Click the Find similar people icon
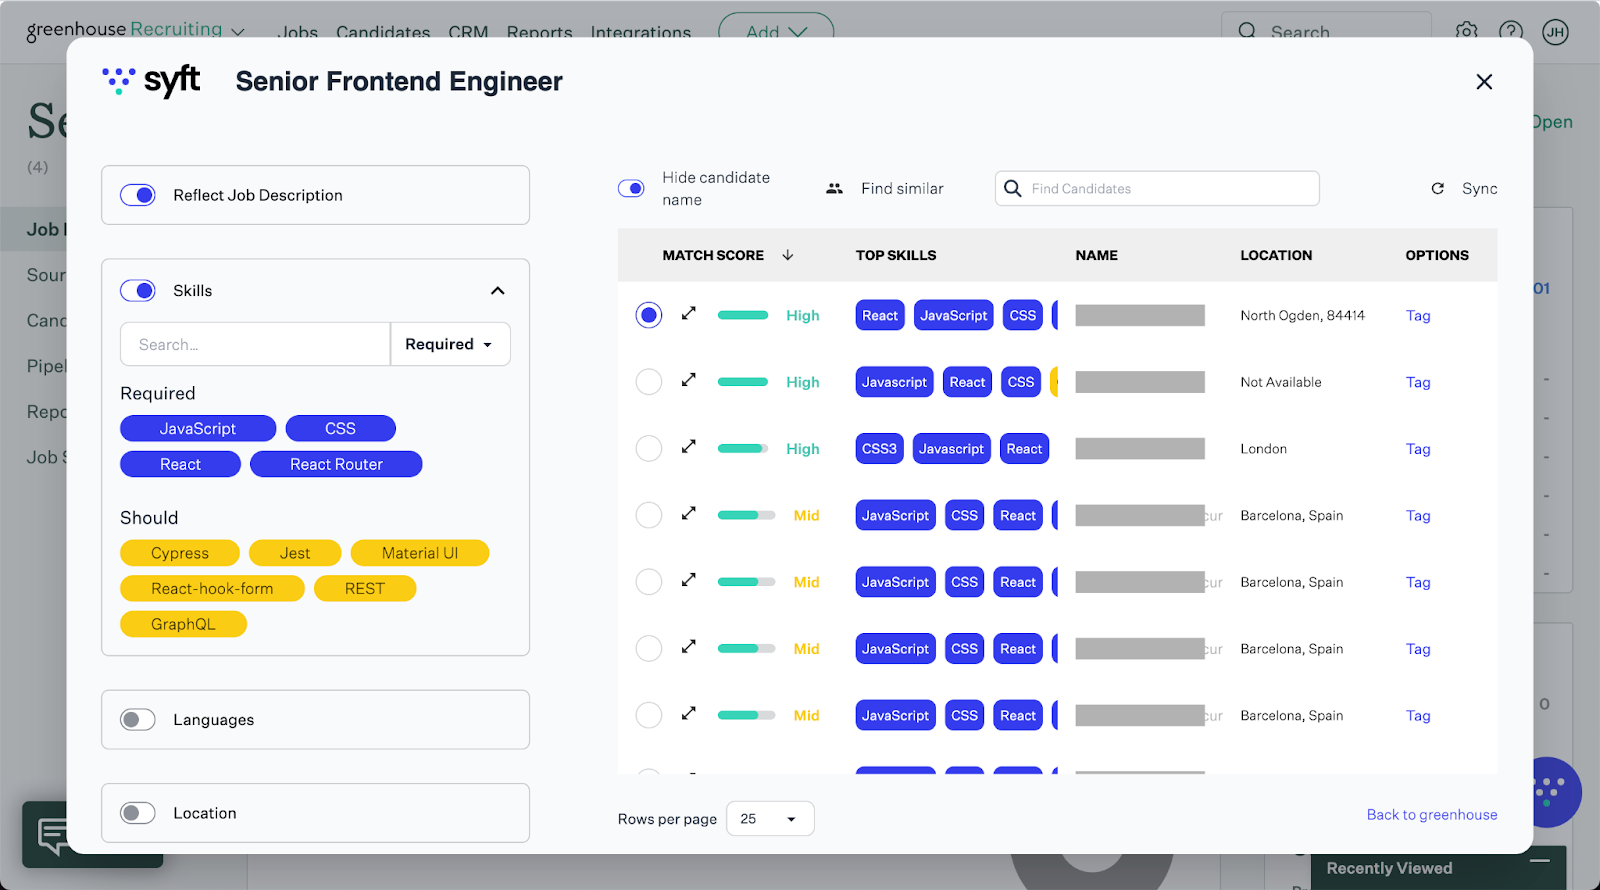The image size is (1600, 890). click(834, 188)
